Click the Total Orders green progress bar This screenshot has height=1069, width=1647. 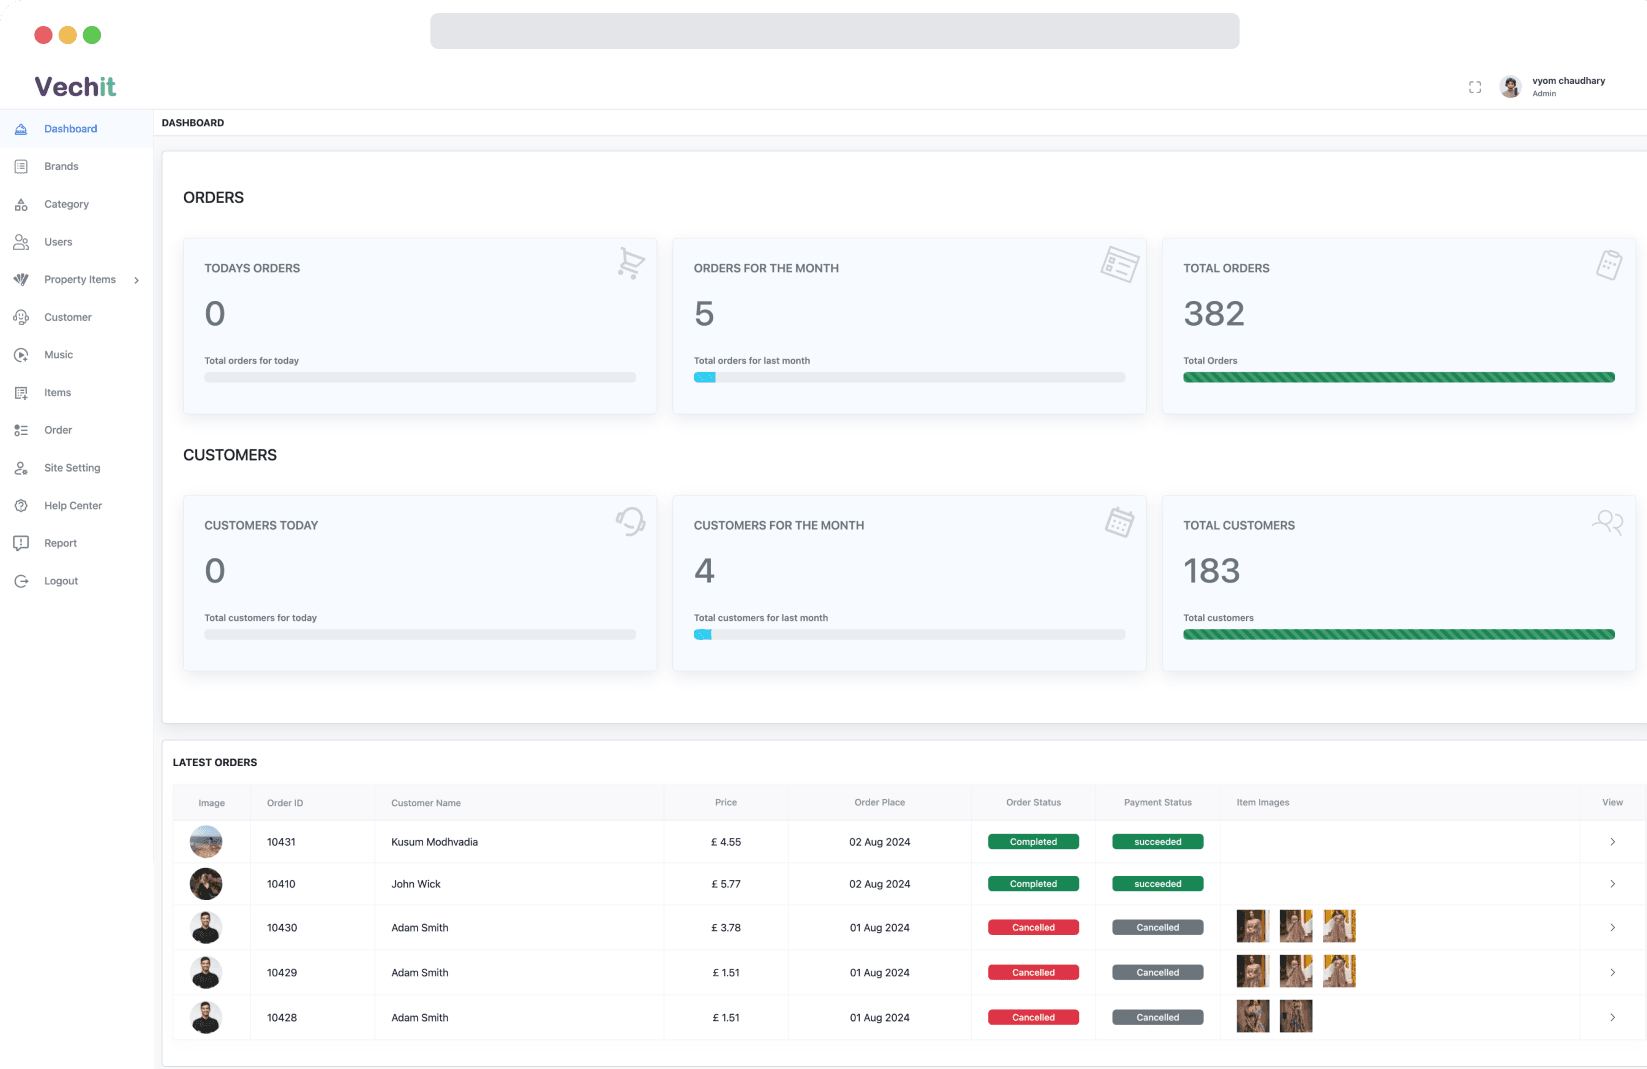coord(1398,378)
